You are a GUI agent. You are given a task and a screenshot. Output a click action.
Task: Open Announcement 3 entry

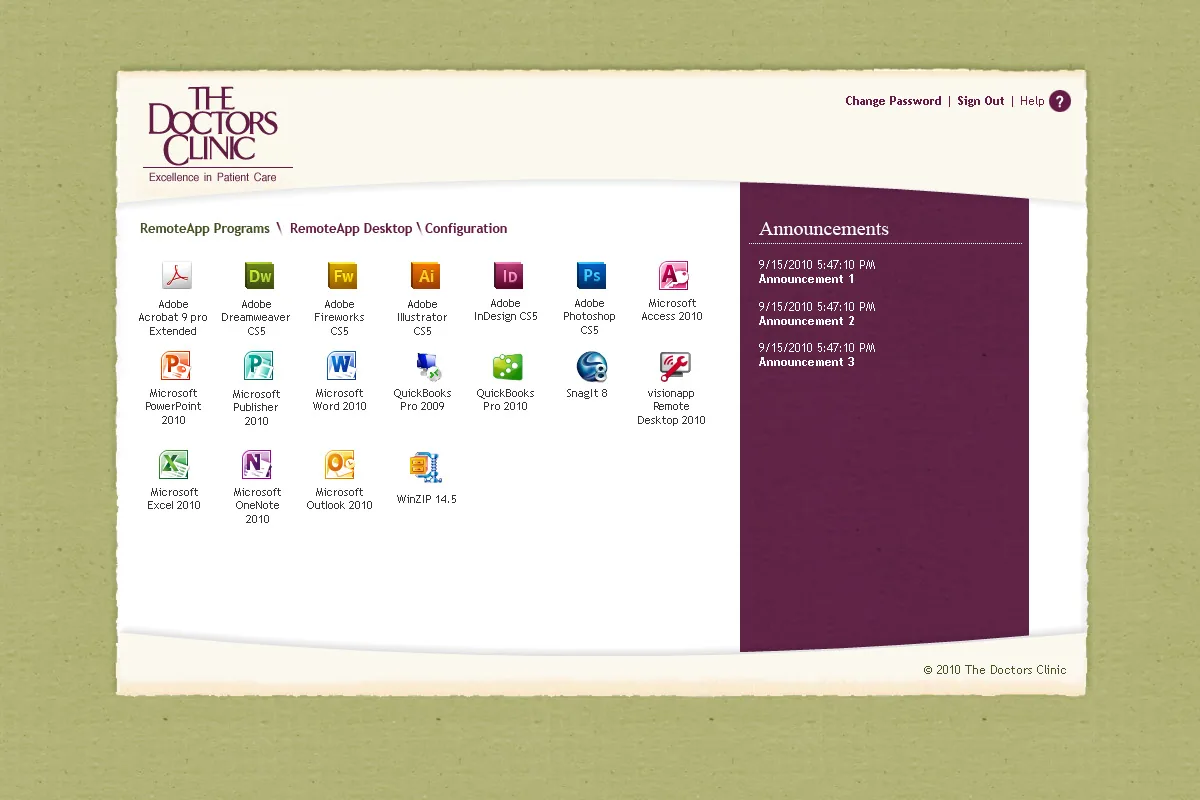tap(807, 362)
